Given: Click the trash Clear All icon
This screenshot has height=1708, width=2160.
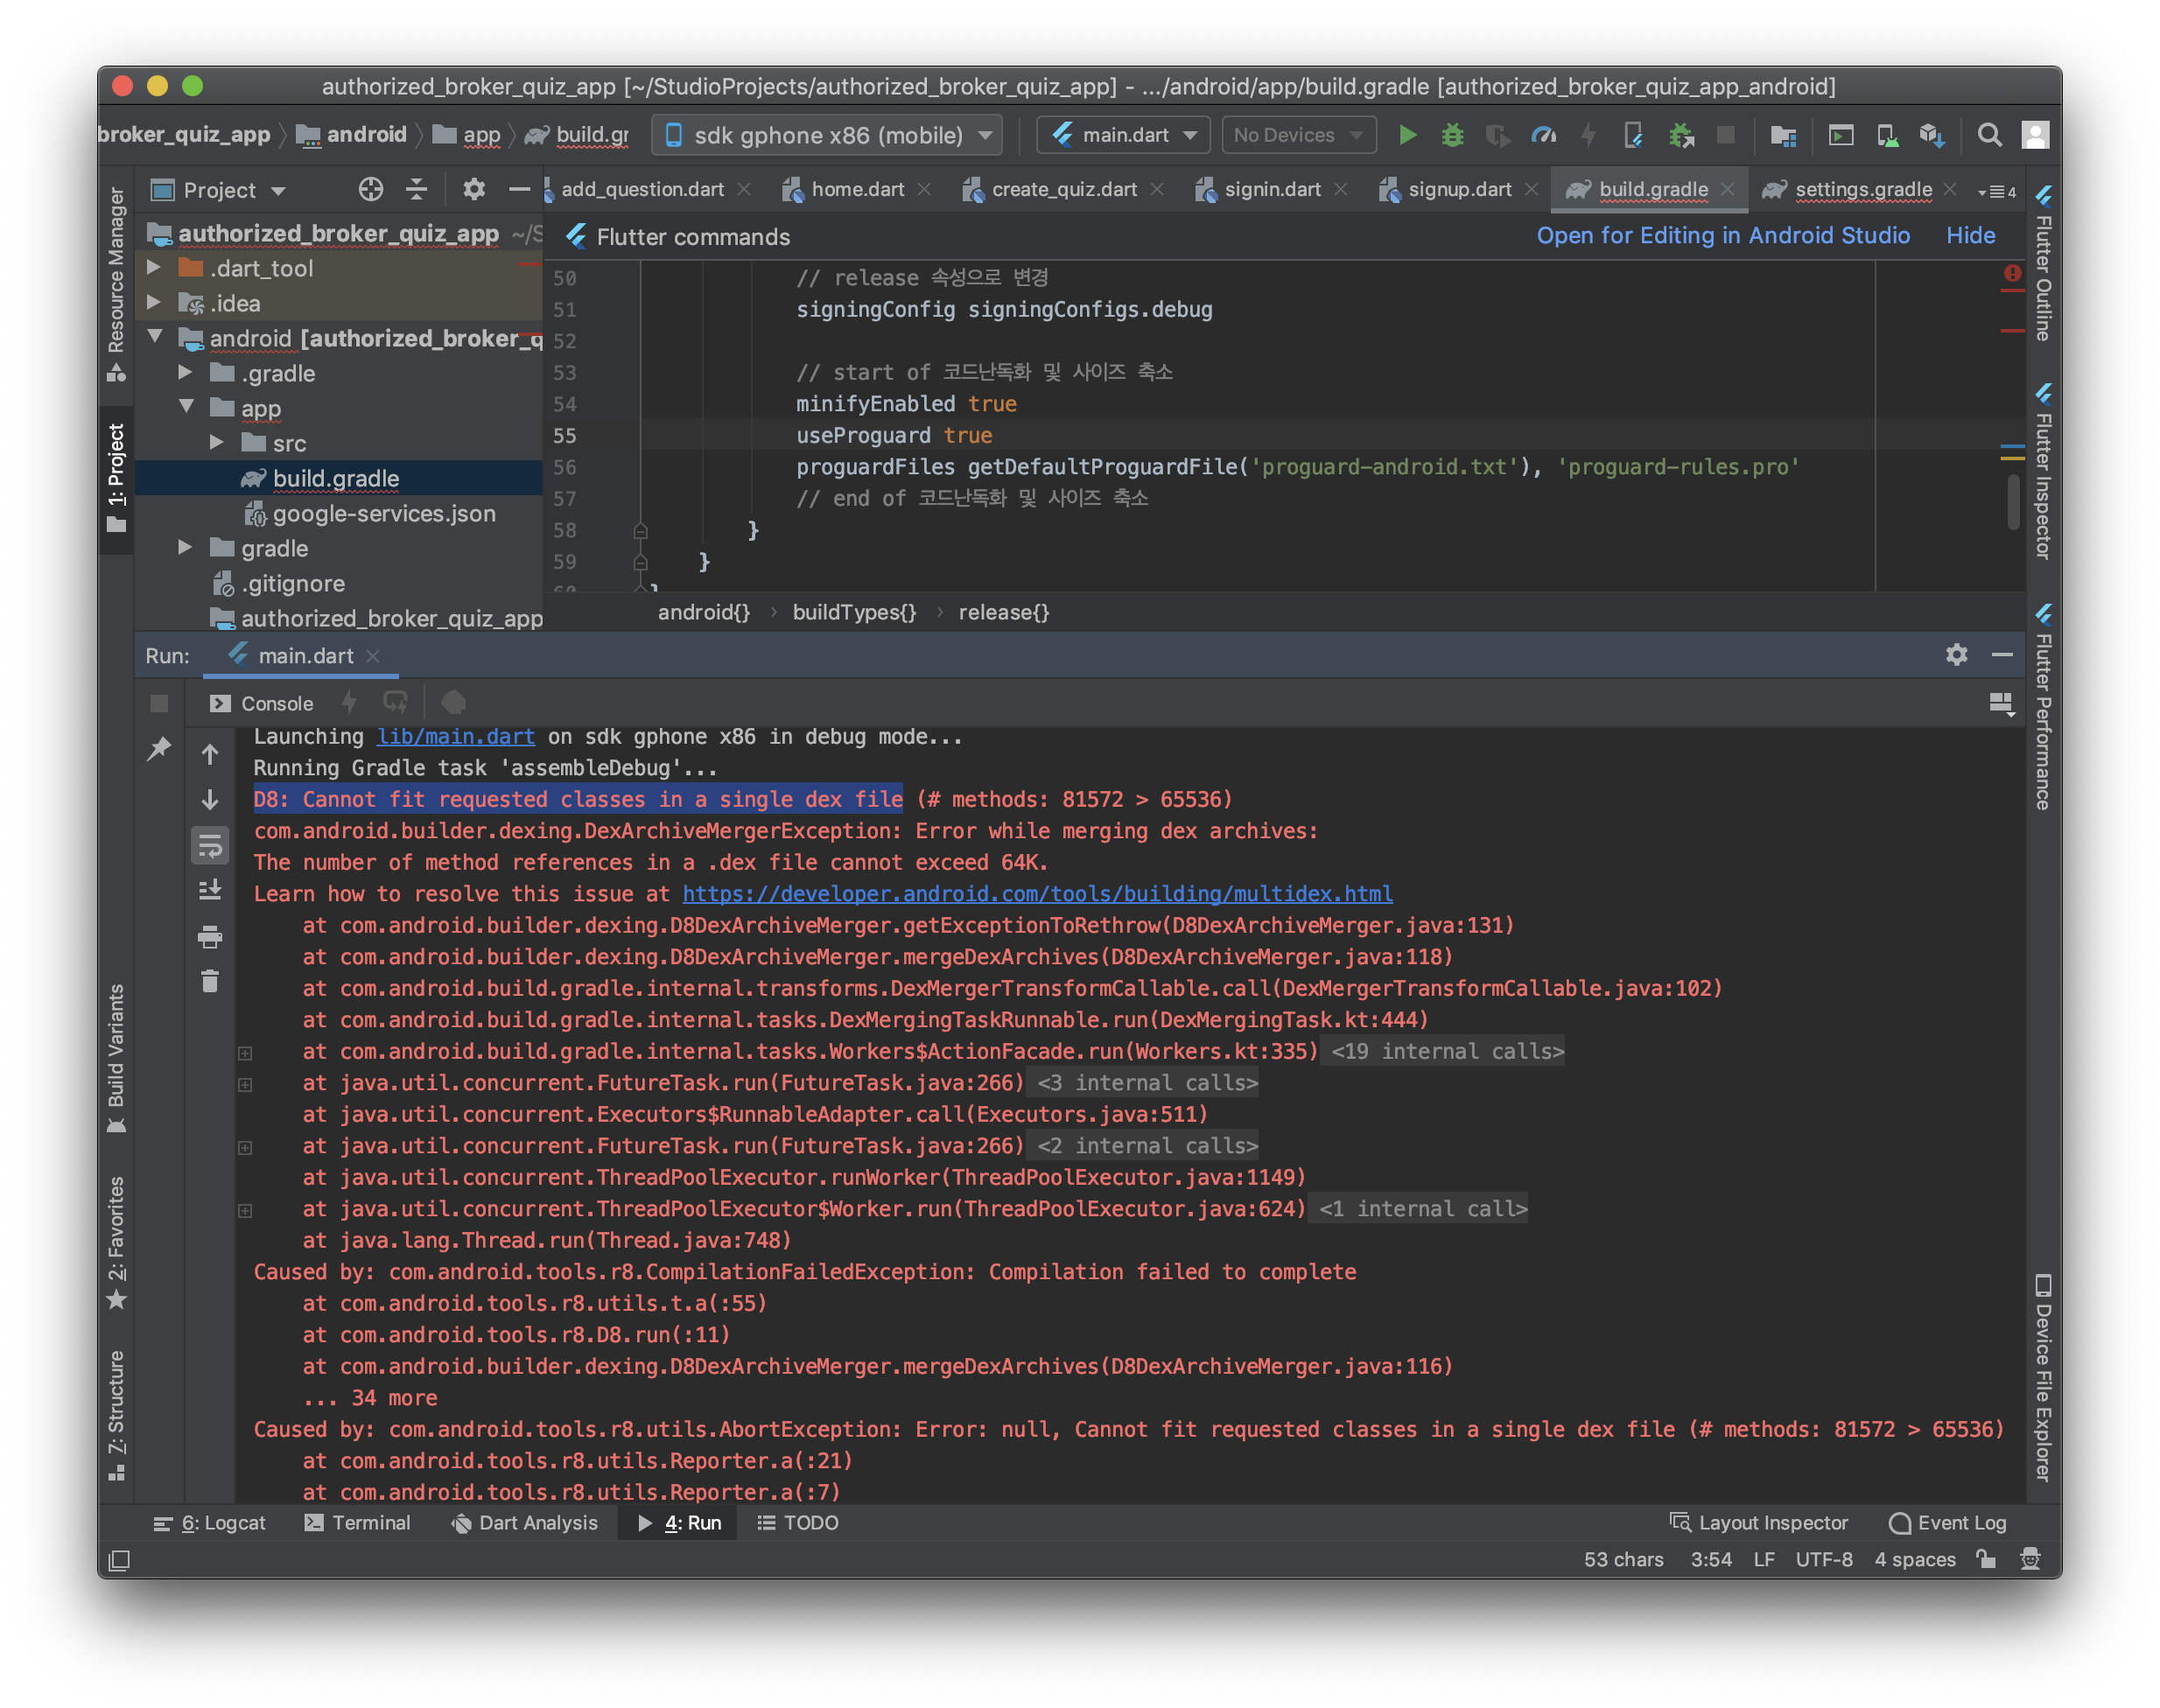Looking at the screenshot, I should (210, 981).
